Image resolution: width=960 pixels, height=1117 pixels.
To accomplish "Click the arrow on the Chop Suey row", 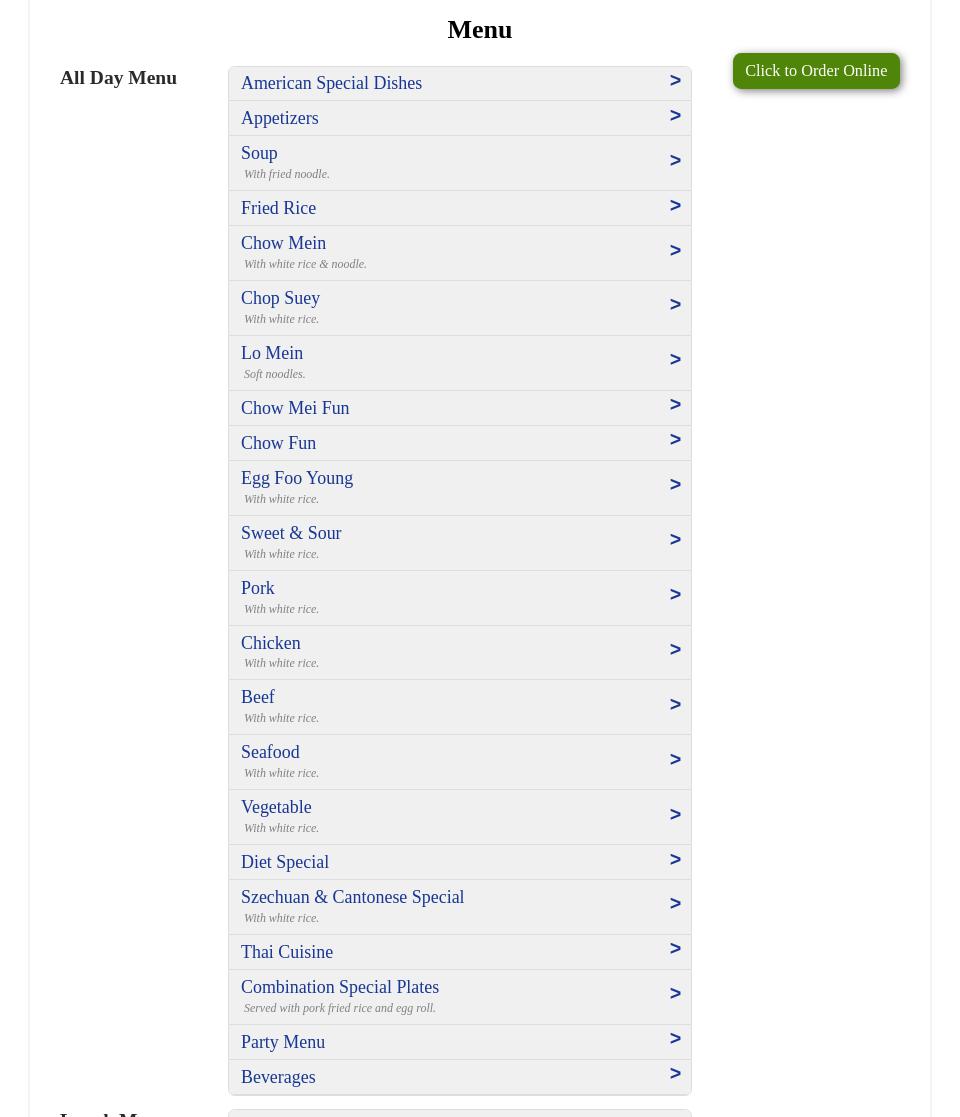I will pyautogui.click(x=675, y=305).
